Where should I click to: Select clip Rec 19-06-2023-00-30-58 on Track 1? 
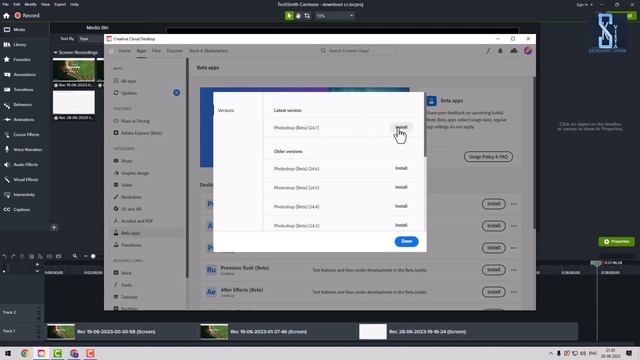pyautogui.click(x=121, y=332)
